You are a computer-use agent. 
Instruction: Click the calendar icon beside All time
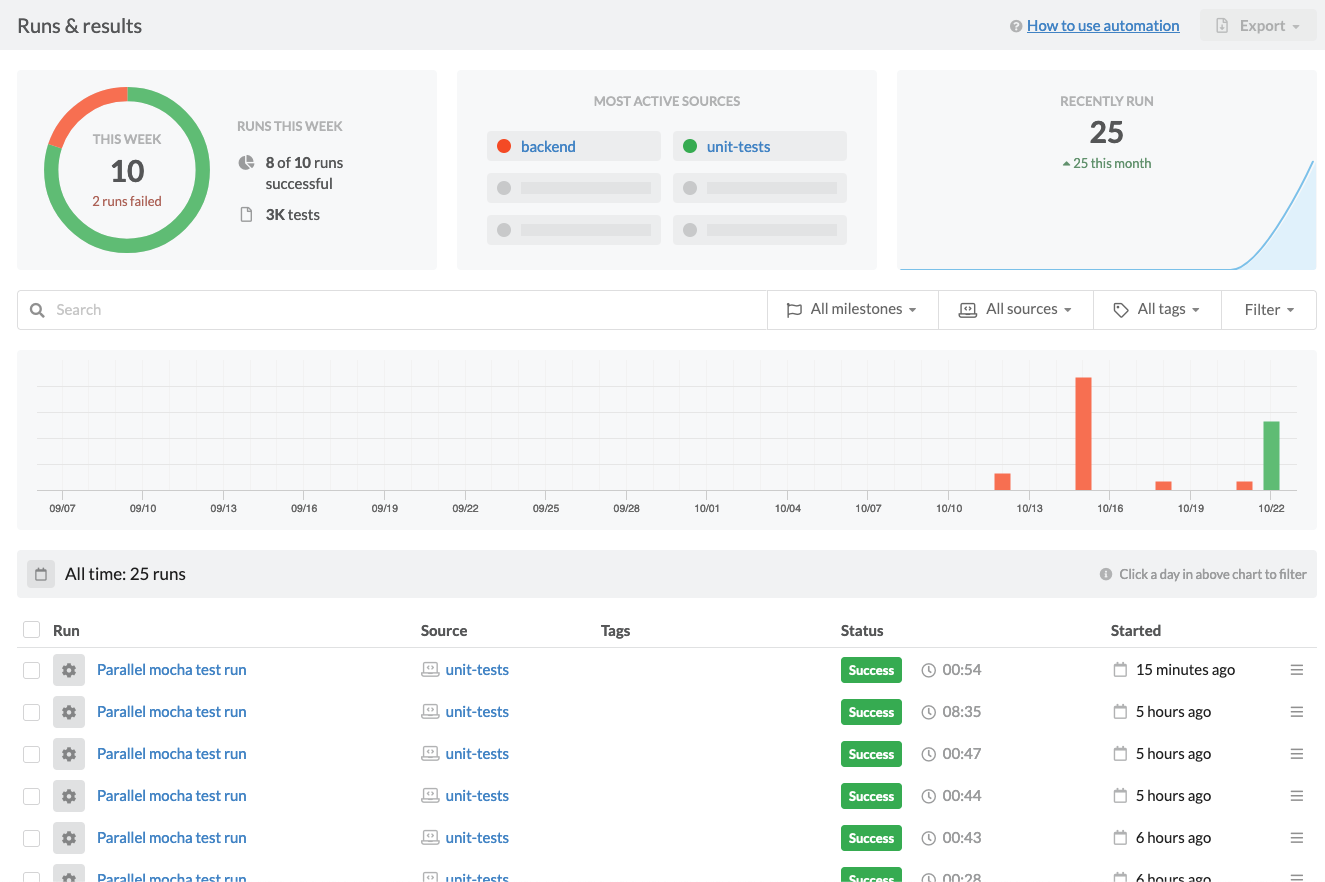41,574
